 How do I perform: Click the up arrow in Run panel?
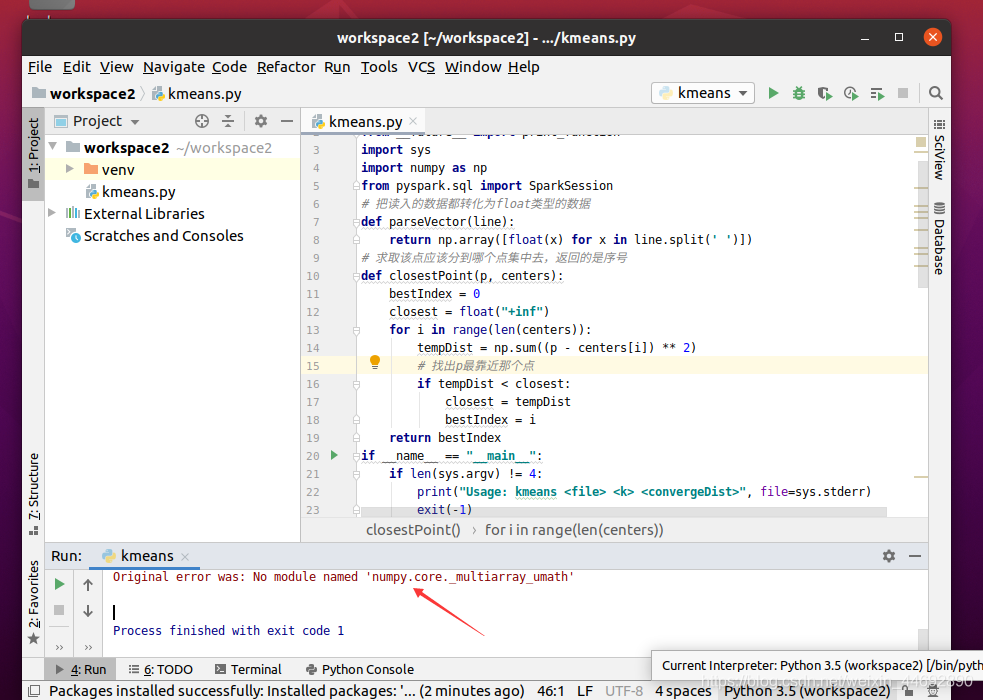(x=88, y=585)
